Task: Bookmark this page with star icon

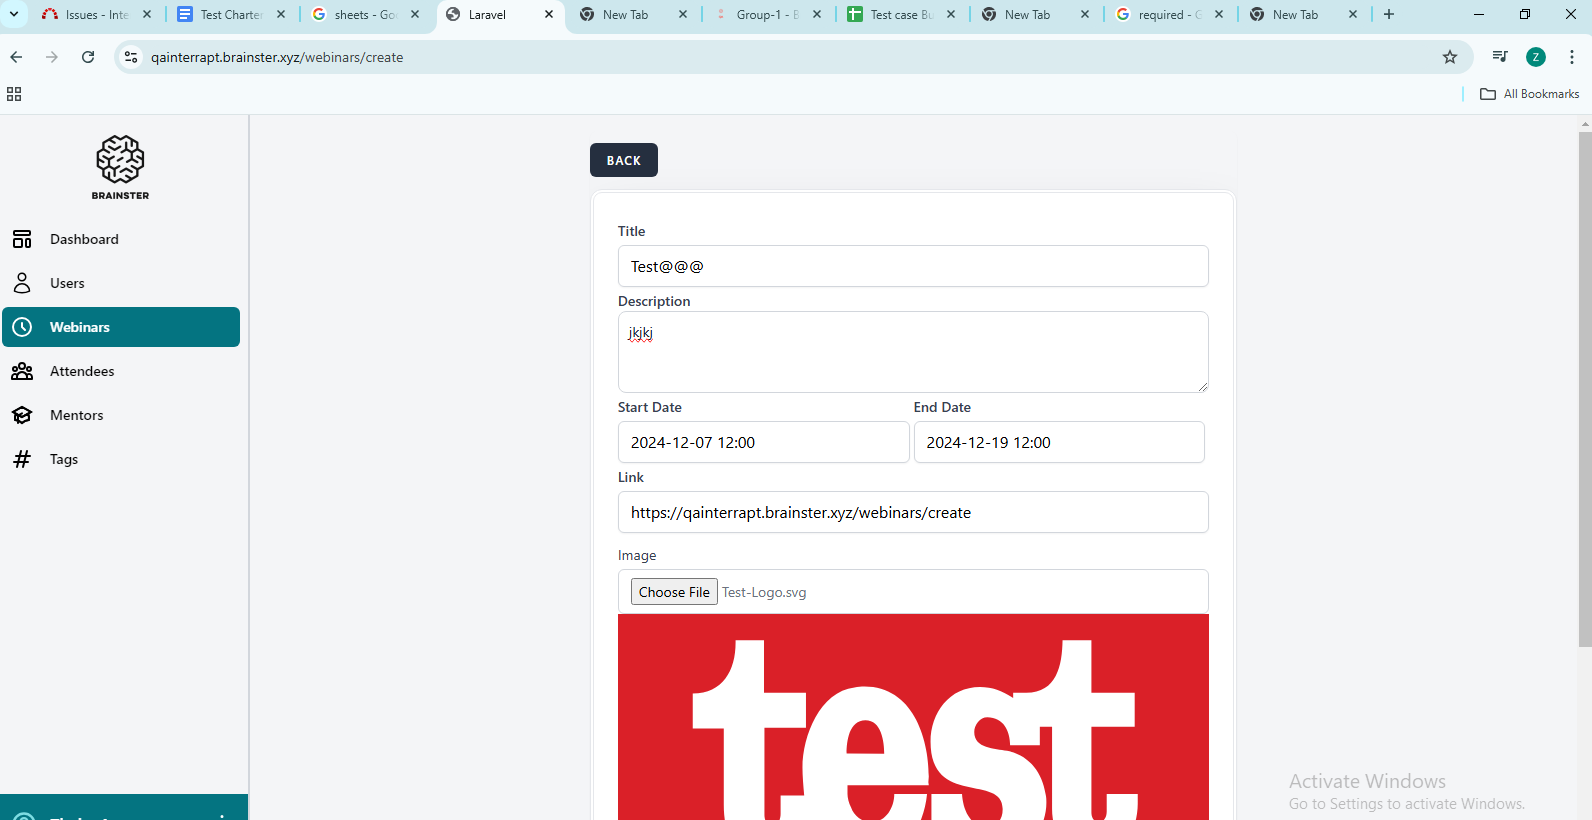Action: 1449,57
